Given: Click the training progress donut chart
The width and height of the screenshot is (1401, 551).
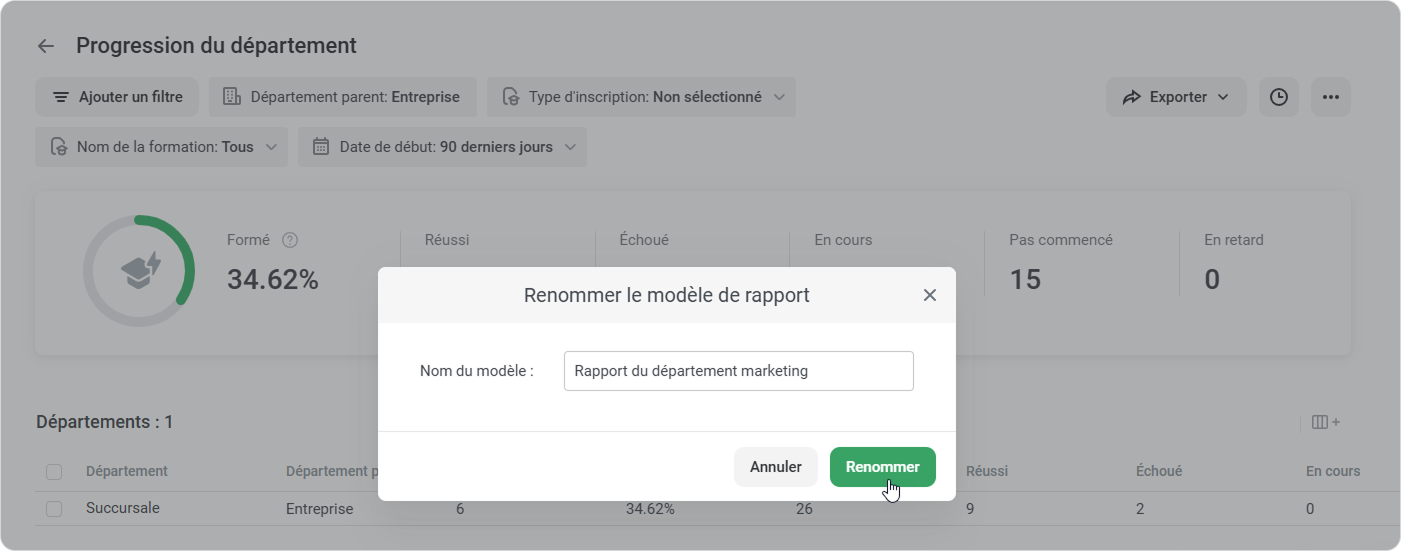Looking at the screenshot, I should pyautogui.click(x=139, y=270).
